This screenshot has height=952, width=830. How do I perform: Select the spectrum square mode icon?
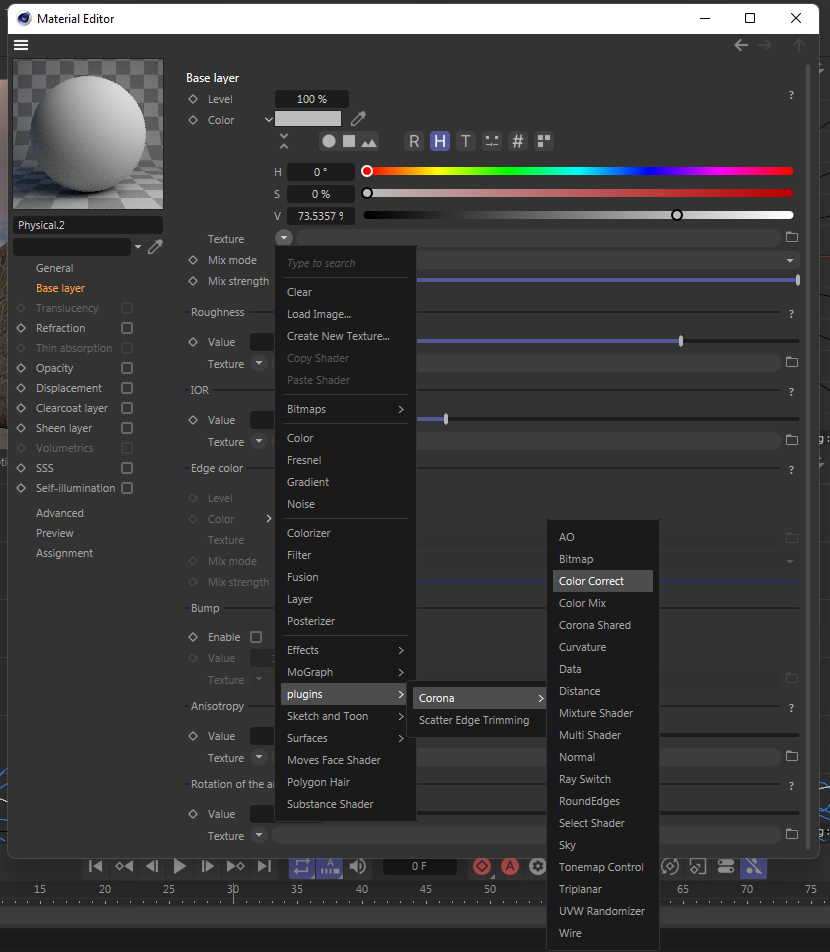[x=349, y=141]
